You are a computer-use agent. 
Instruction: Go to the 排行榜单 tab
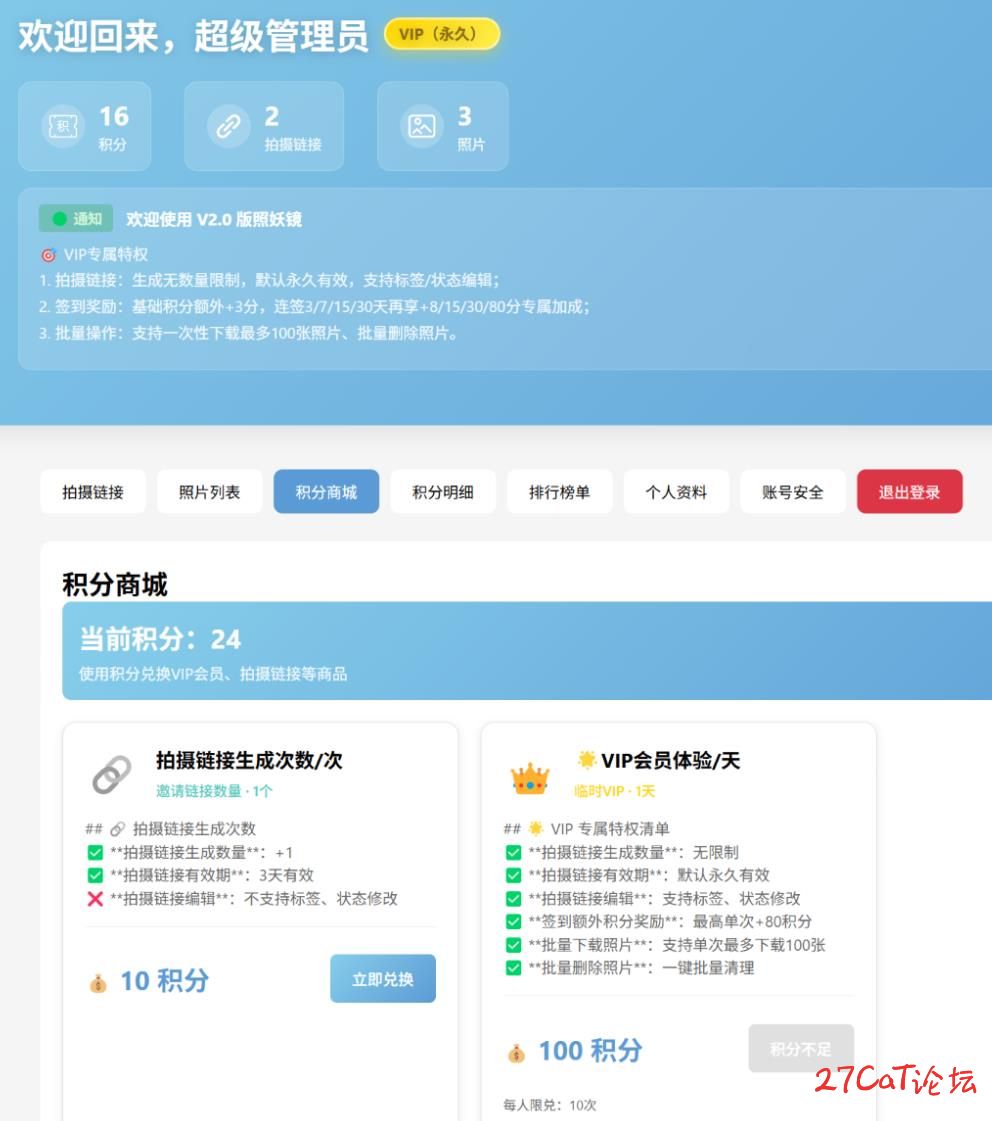tap(559, 492)
